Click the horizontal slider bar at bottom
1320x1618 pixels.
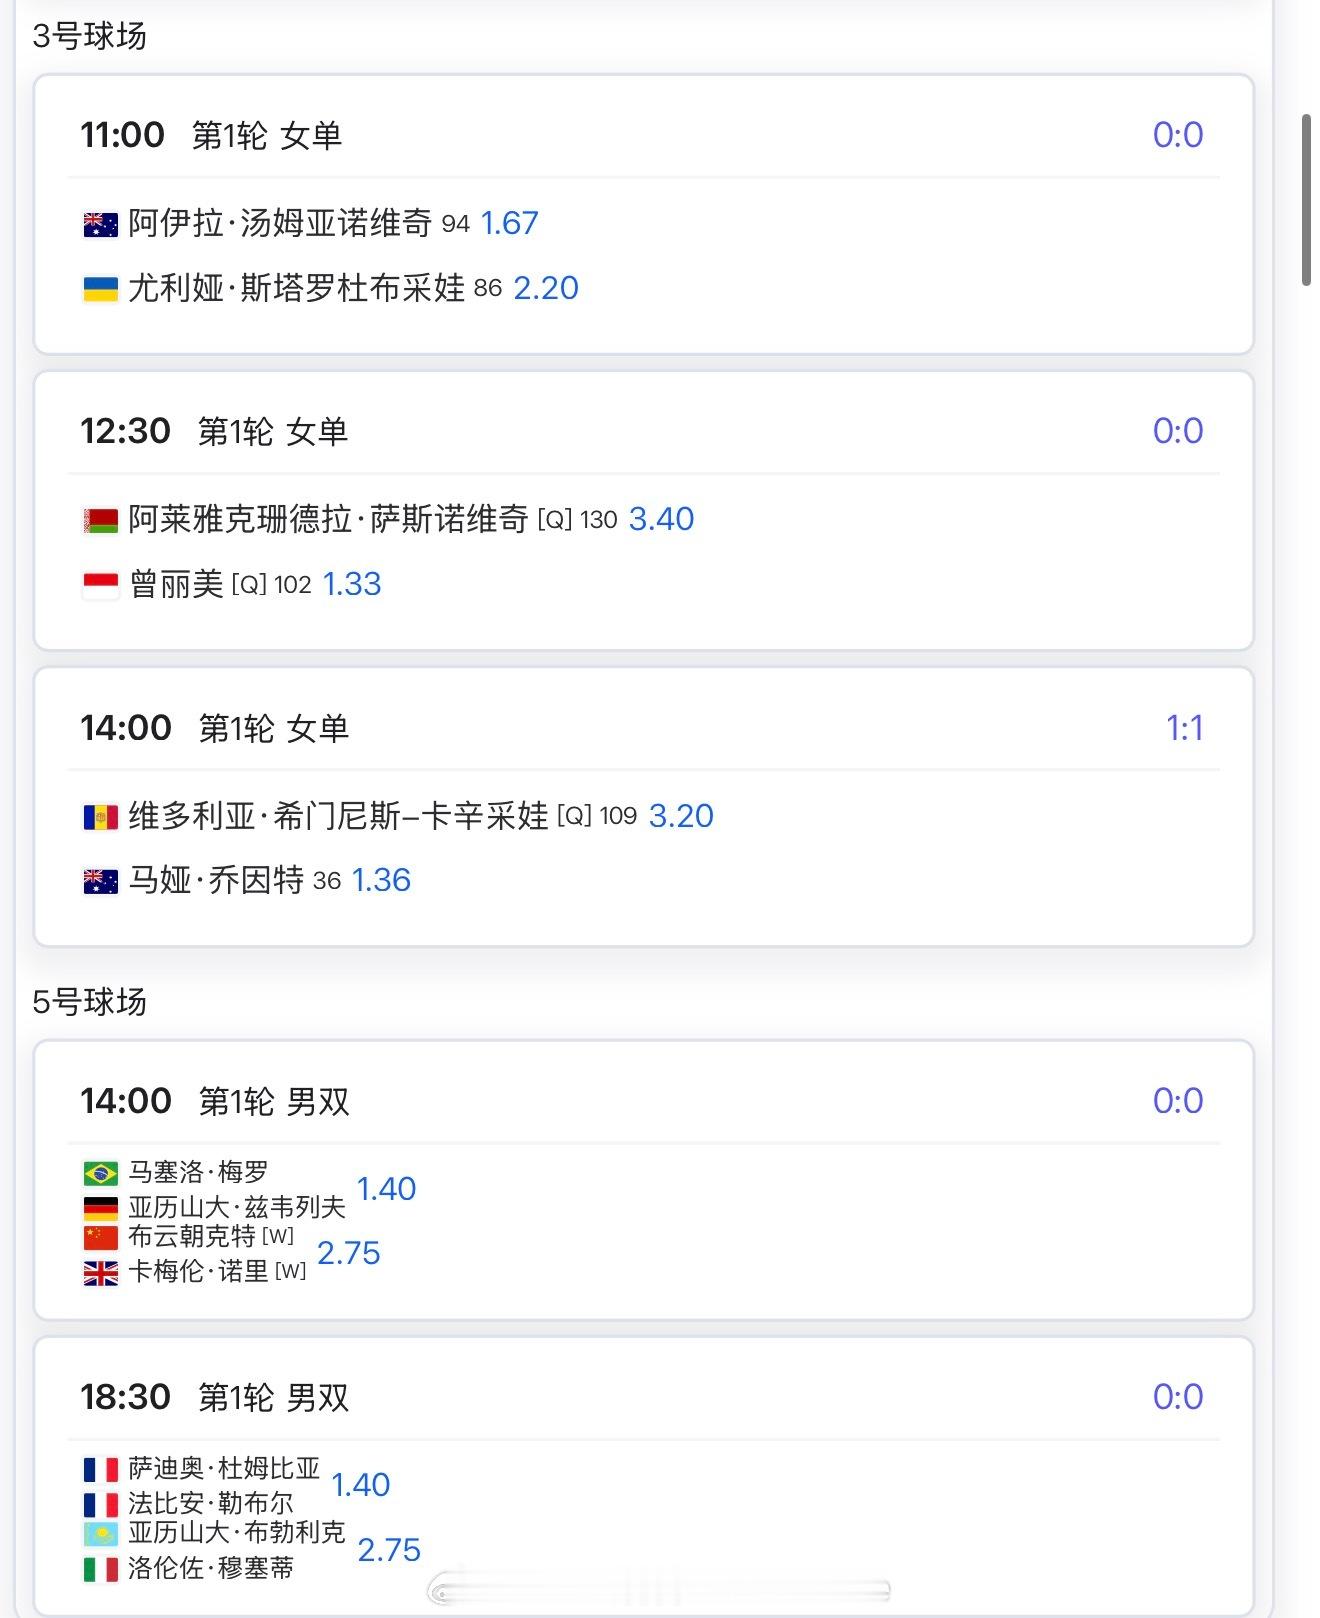click(x=658, y=1589)
